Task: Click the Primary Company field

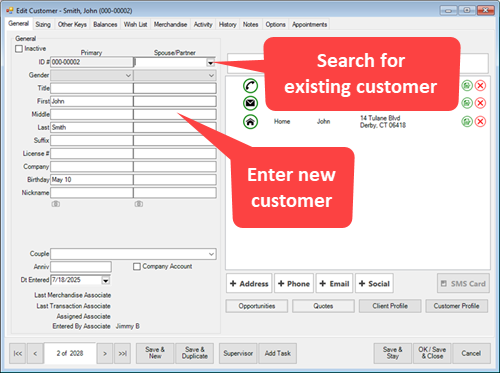Action: tap(91, 167)
